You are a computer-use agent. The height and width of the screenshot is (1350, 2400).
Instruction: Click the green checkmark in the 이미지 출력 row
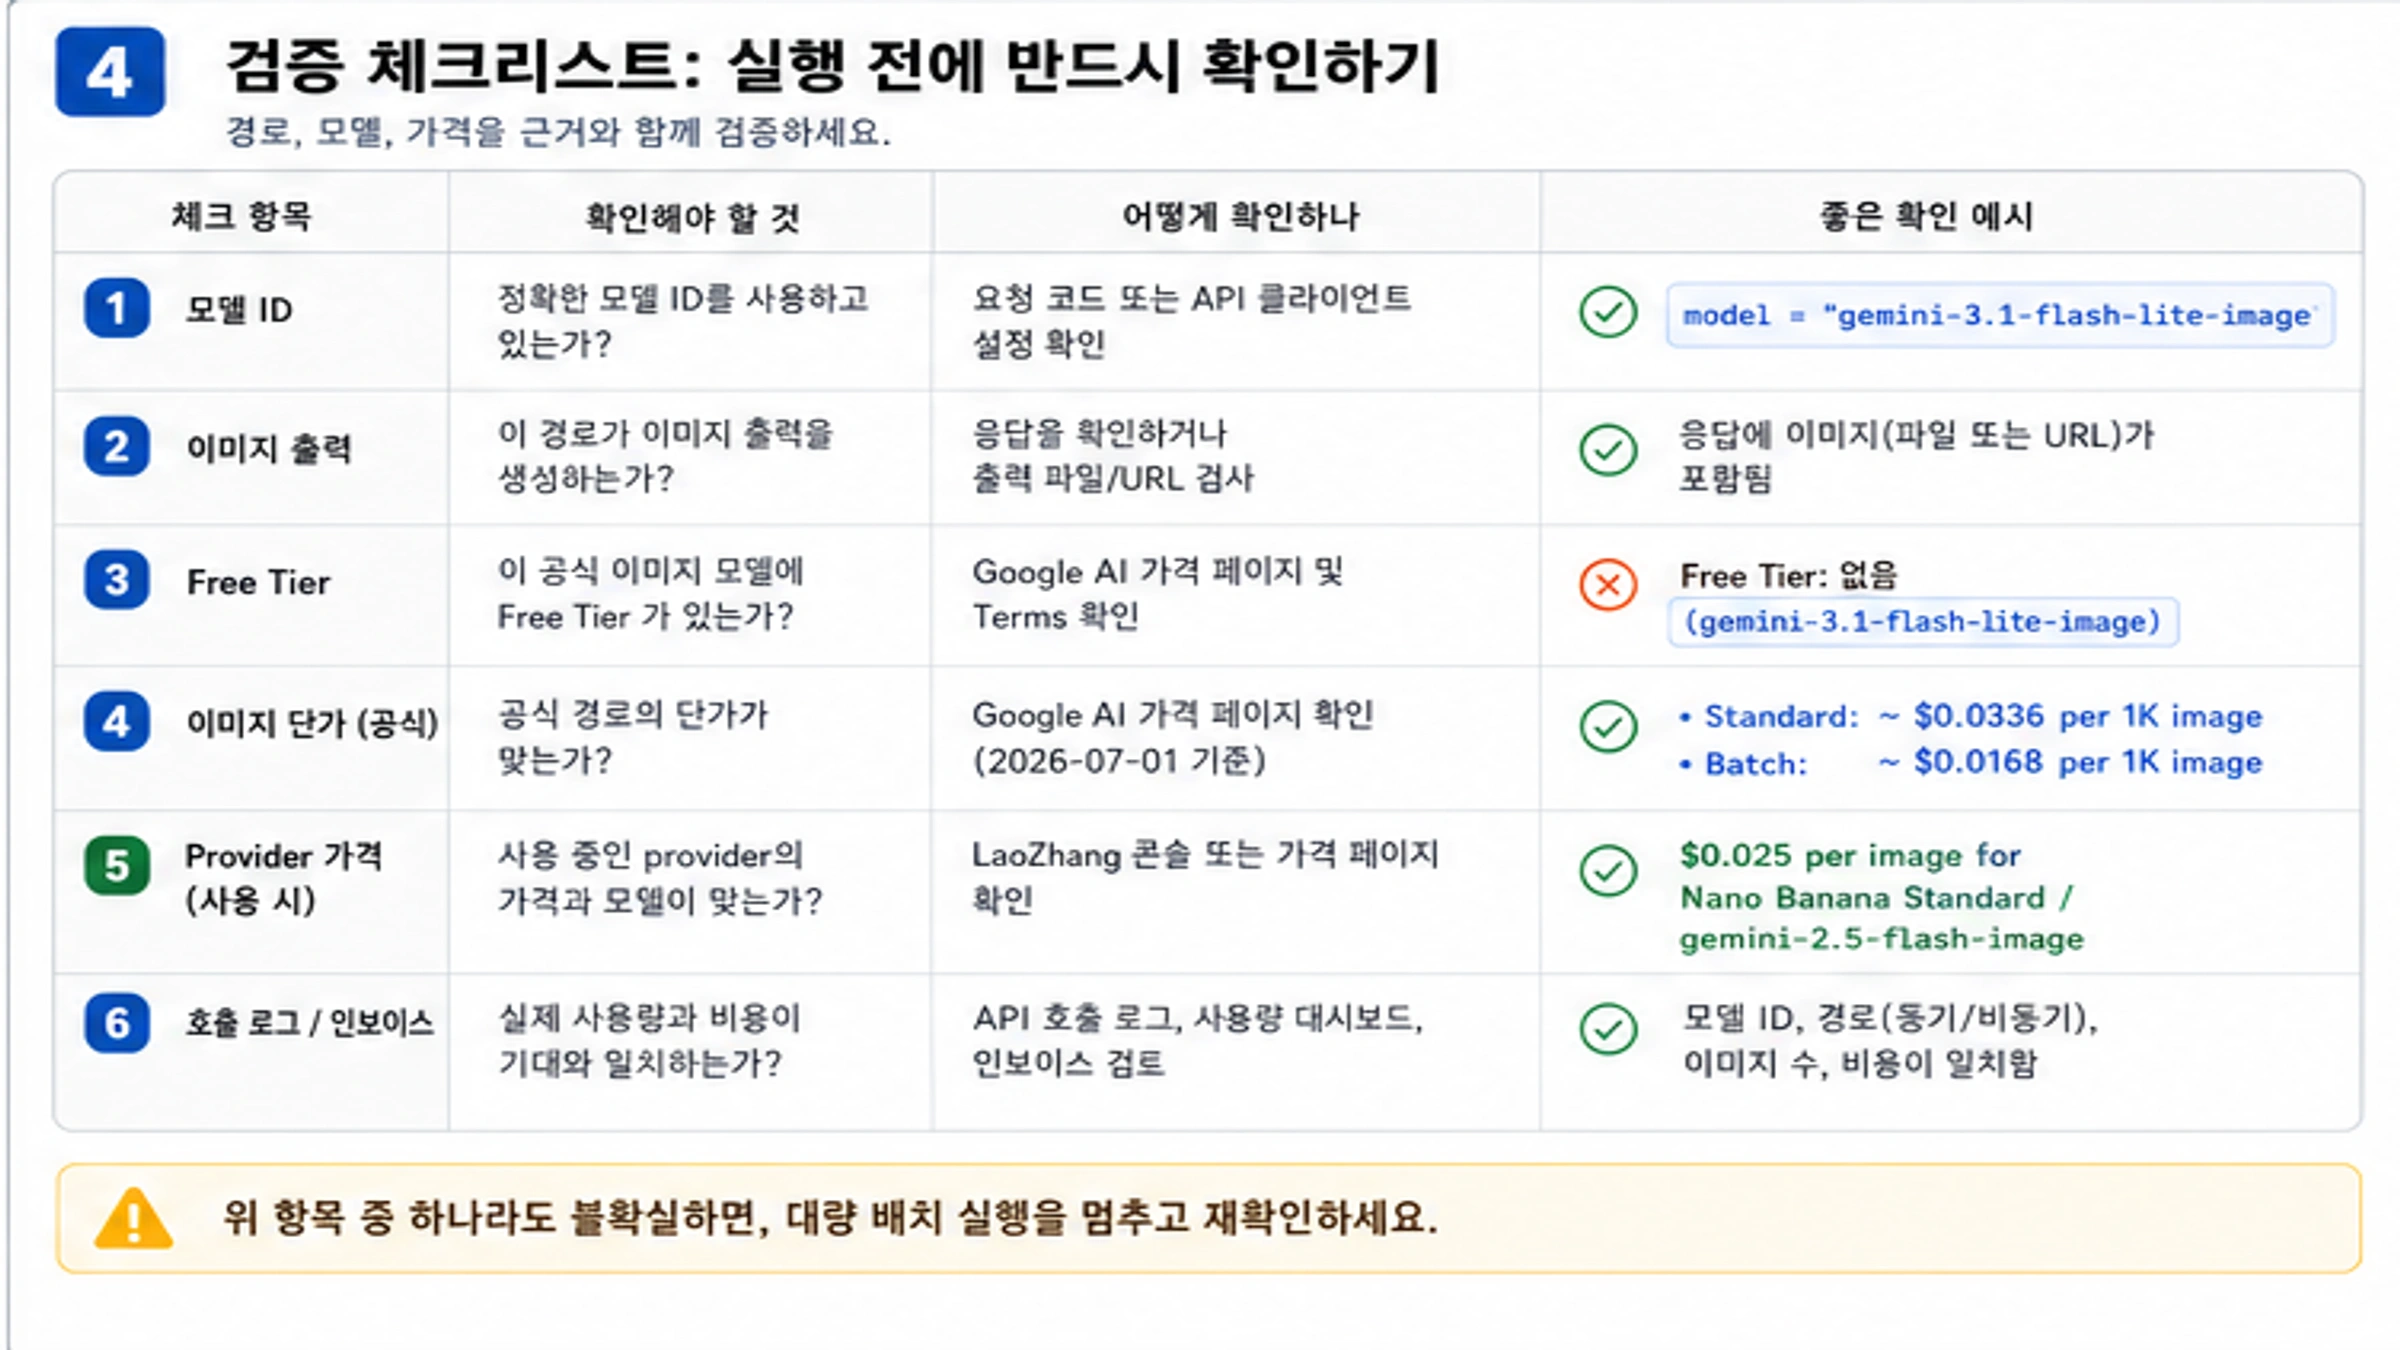[x=1608, y=450]
